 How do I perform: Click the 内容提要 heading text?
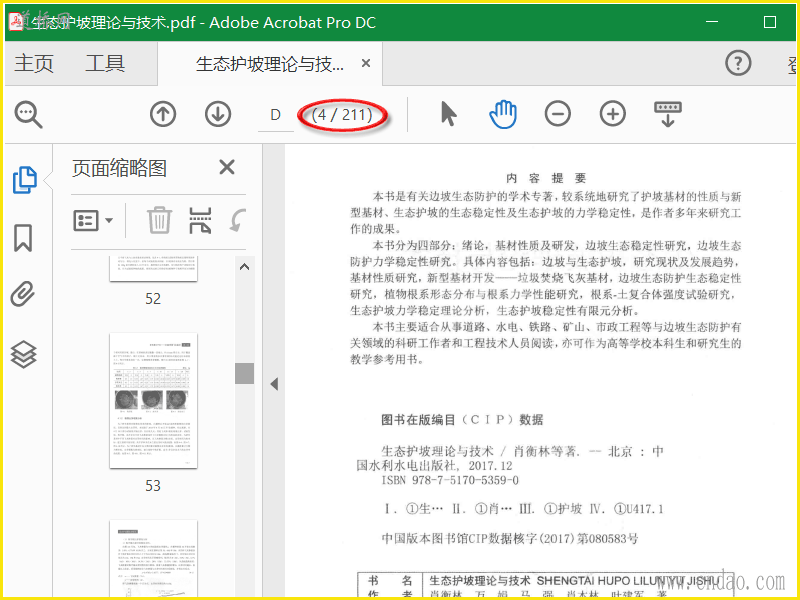pyautogui.click(x=546, y=178)
